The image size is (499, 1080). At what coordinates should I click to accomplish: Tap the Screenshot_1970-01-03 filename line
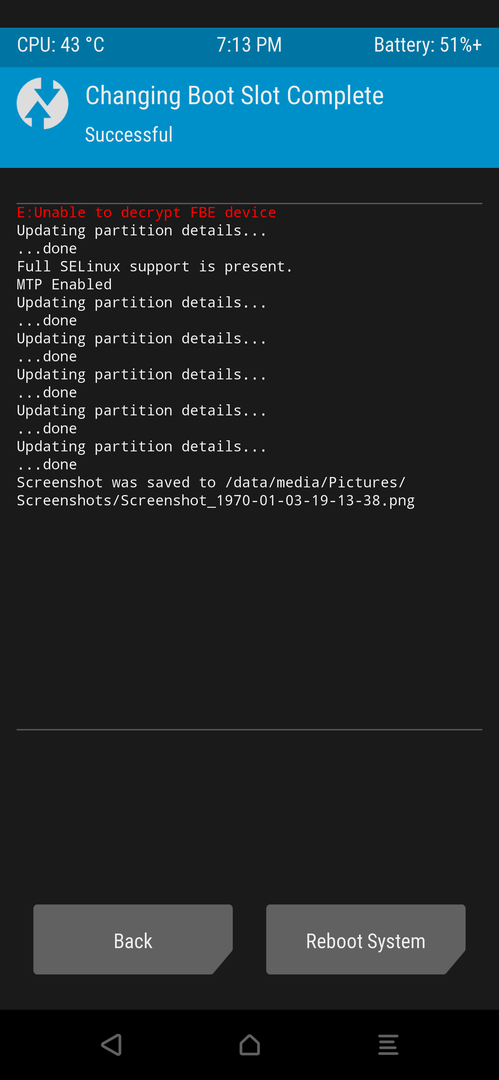point(216,500)
